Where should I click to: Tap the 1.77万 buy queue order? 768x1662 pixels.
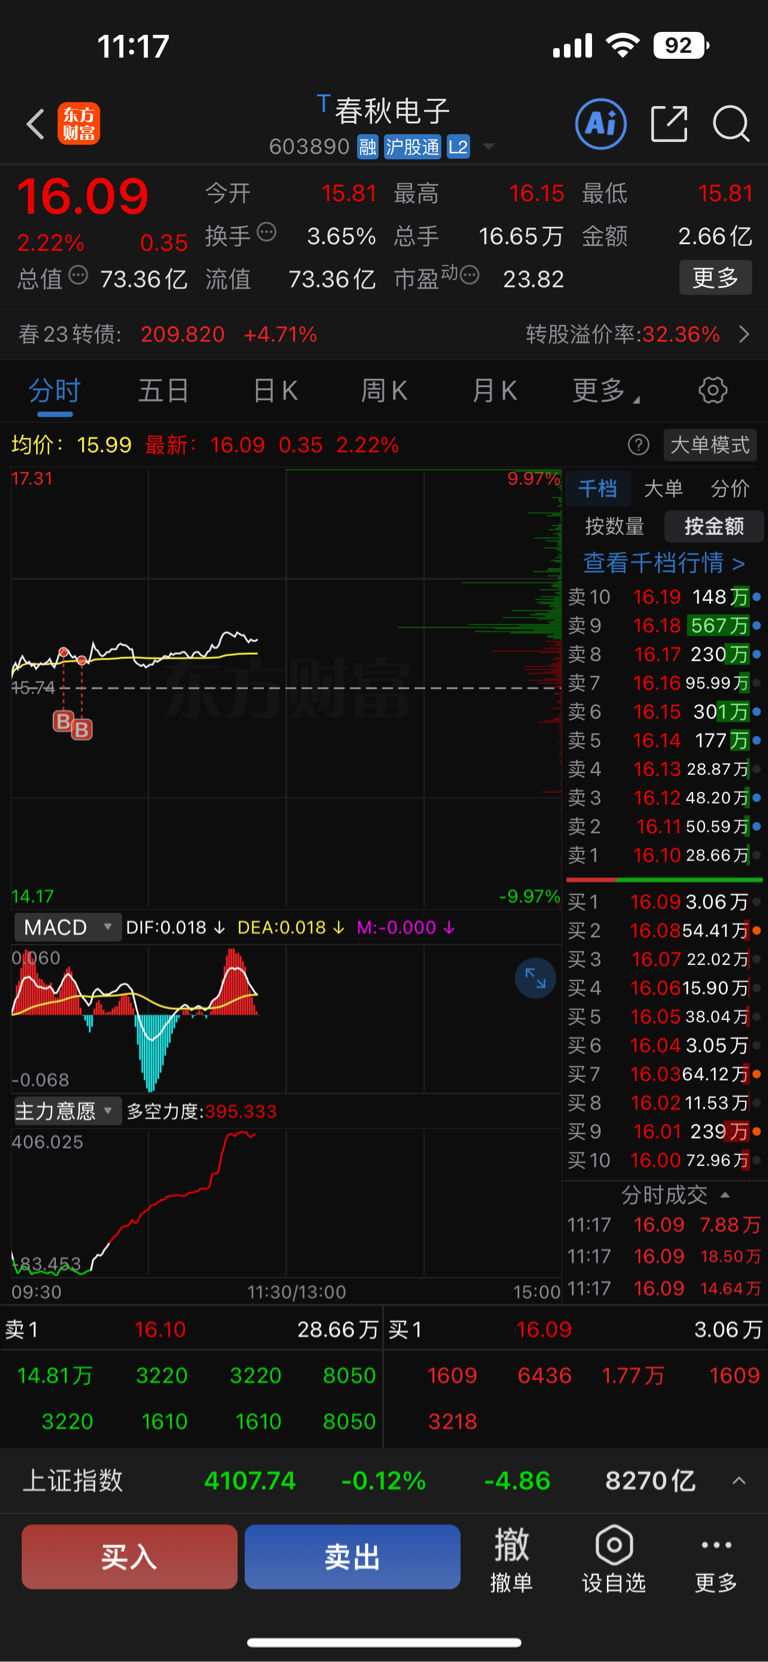pos(633,1376)
